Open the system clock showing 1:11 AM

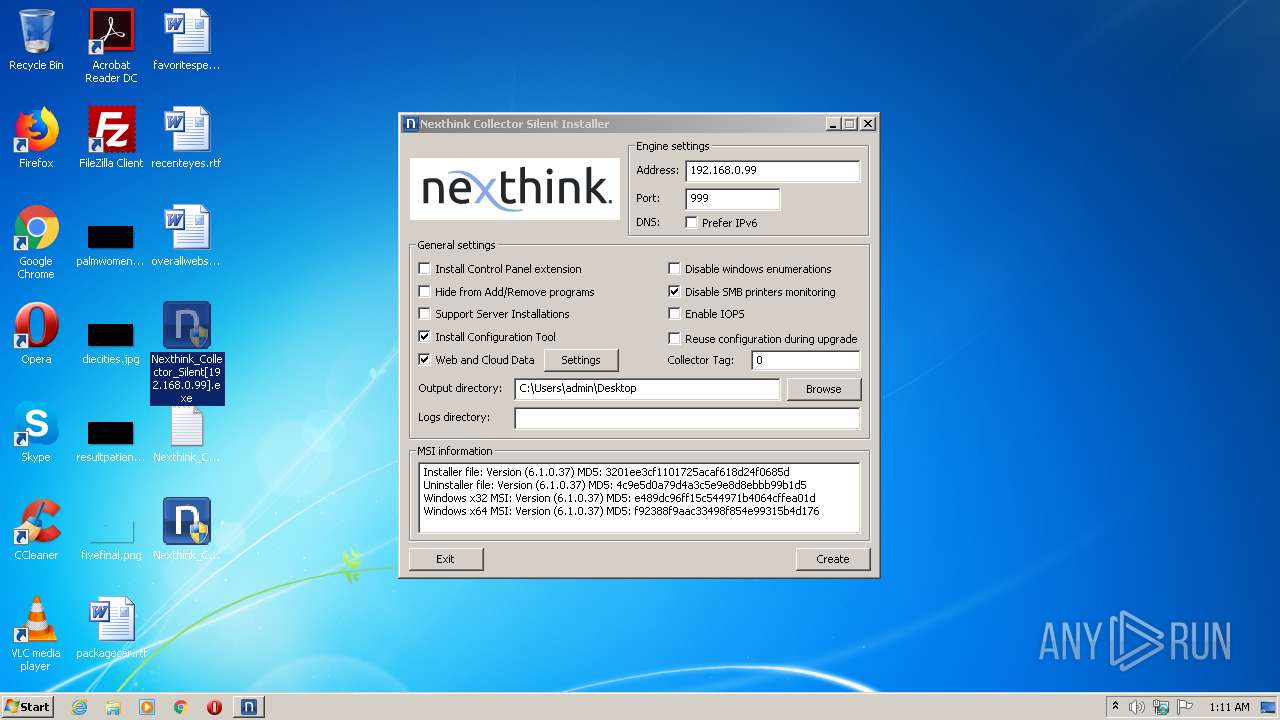pyautogui.click(x=1229, y=707)
